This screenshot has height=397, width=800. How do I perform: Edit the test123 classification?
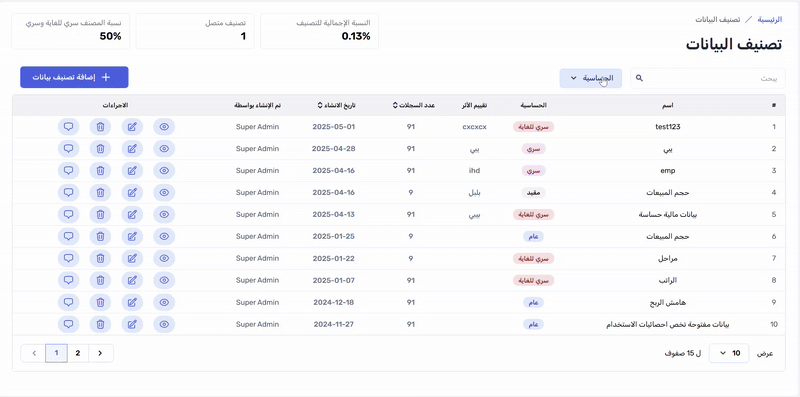pos(132,127)
